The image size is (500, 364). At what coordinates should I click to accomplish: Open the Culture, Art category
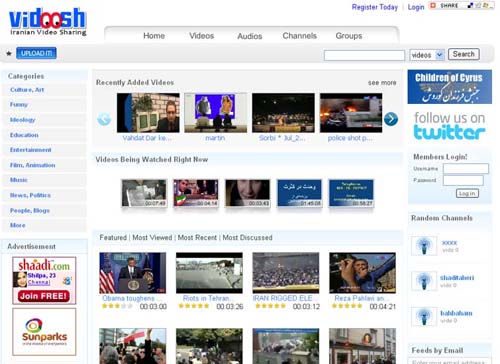click(27, 90)
